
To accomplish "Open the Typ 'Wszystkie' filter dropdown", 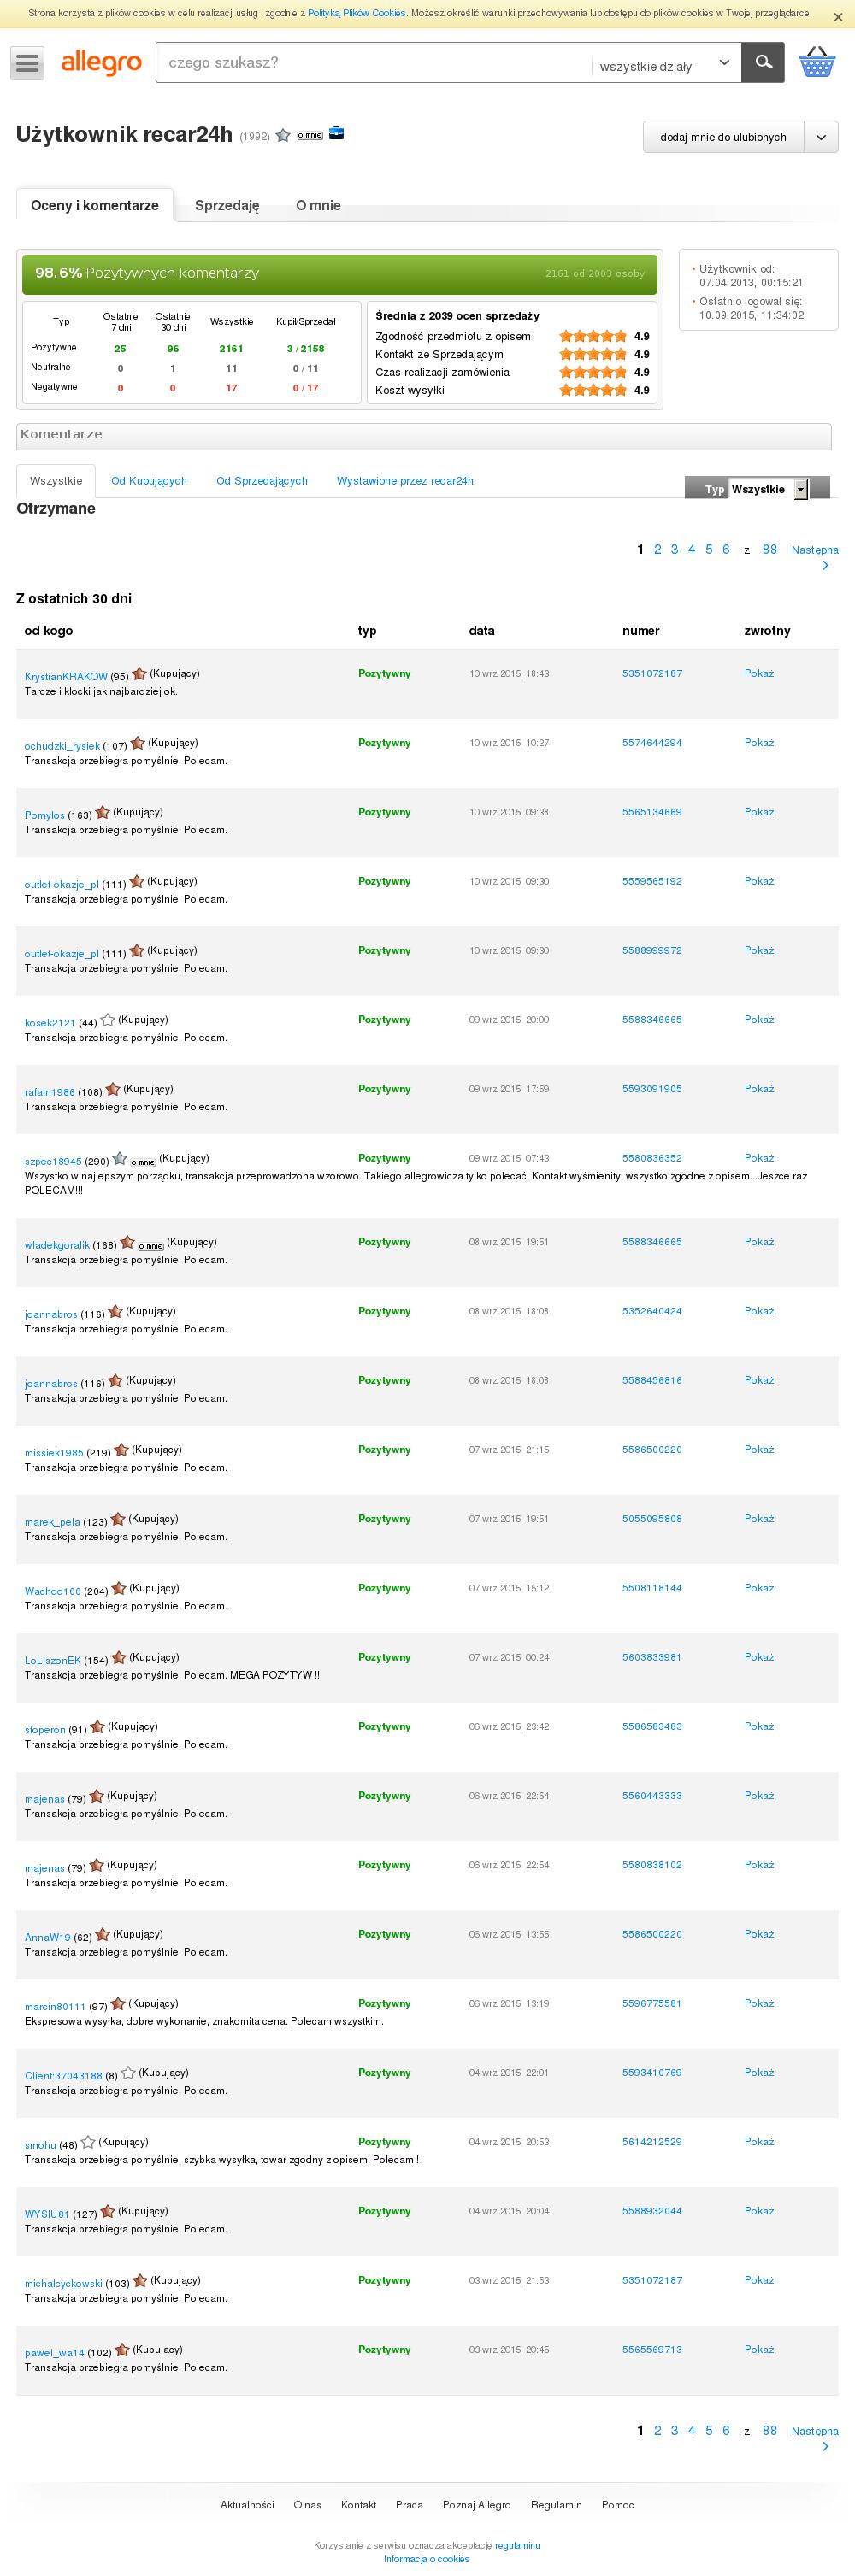I will (x=769, y=489).
